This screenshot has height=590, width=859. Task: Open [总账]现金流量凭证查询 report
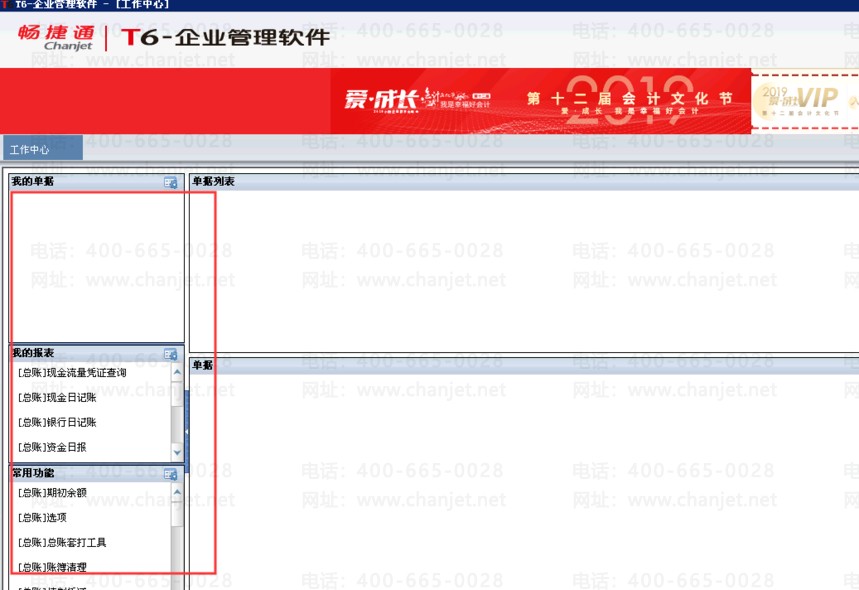click(72, 373)
